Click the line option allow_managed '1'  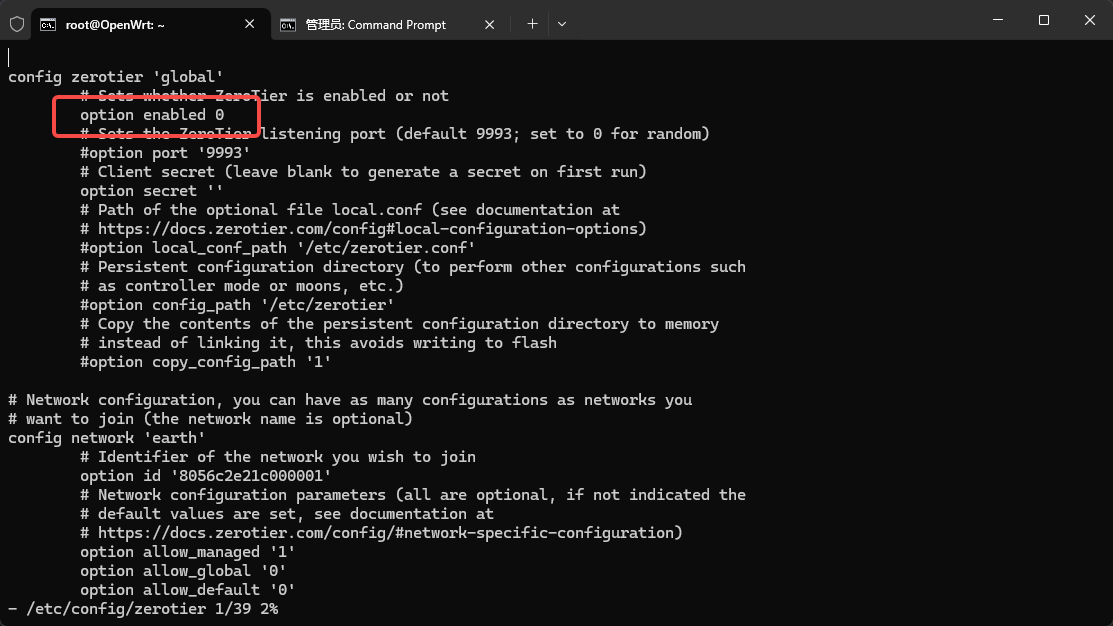click(187, 551)
